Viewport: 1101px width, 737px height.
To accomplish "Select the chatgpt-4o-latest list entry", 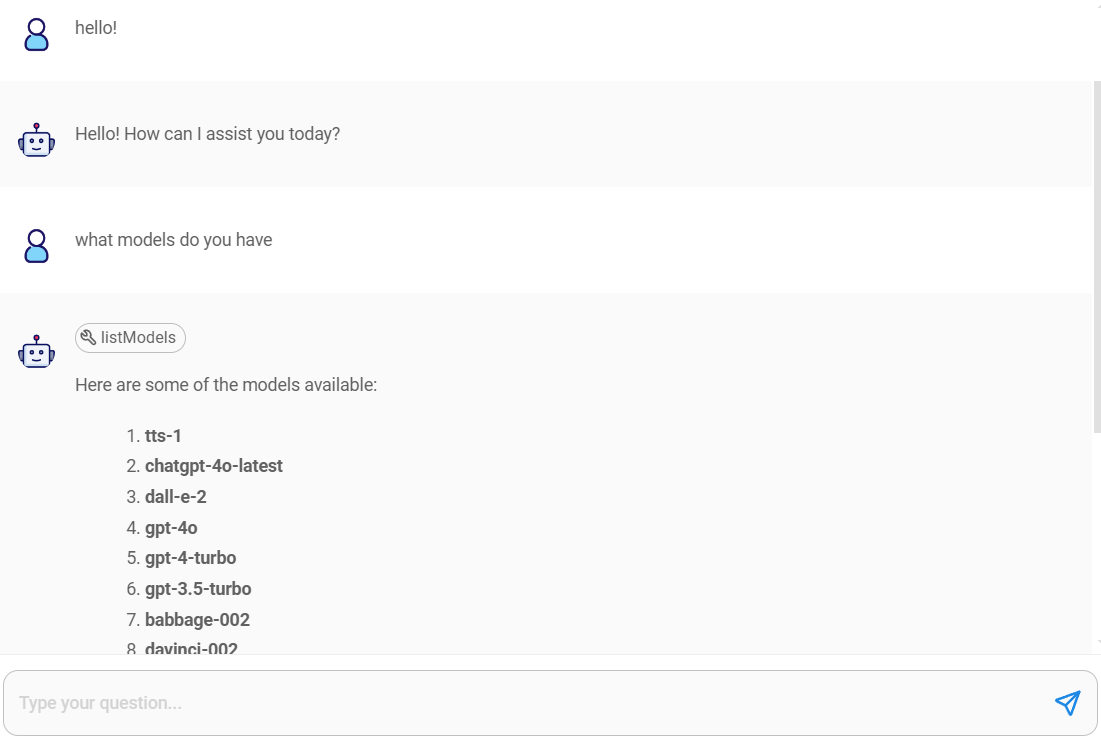I will [213, 466].
